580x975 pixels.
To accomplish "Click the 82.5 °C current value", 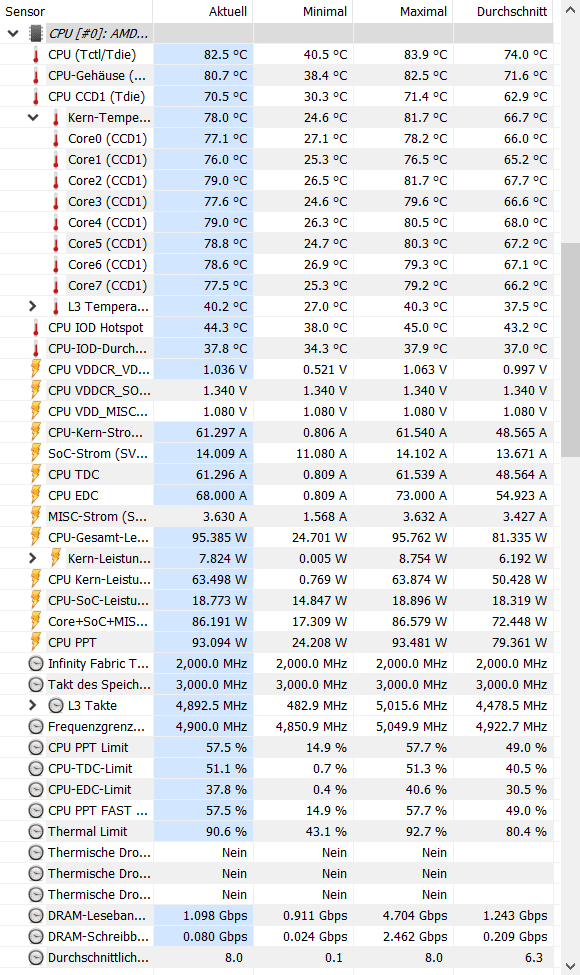I will [225, 55].
